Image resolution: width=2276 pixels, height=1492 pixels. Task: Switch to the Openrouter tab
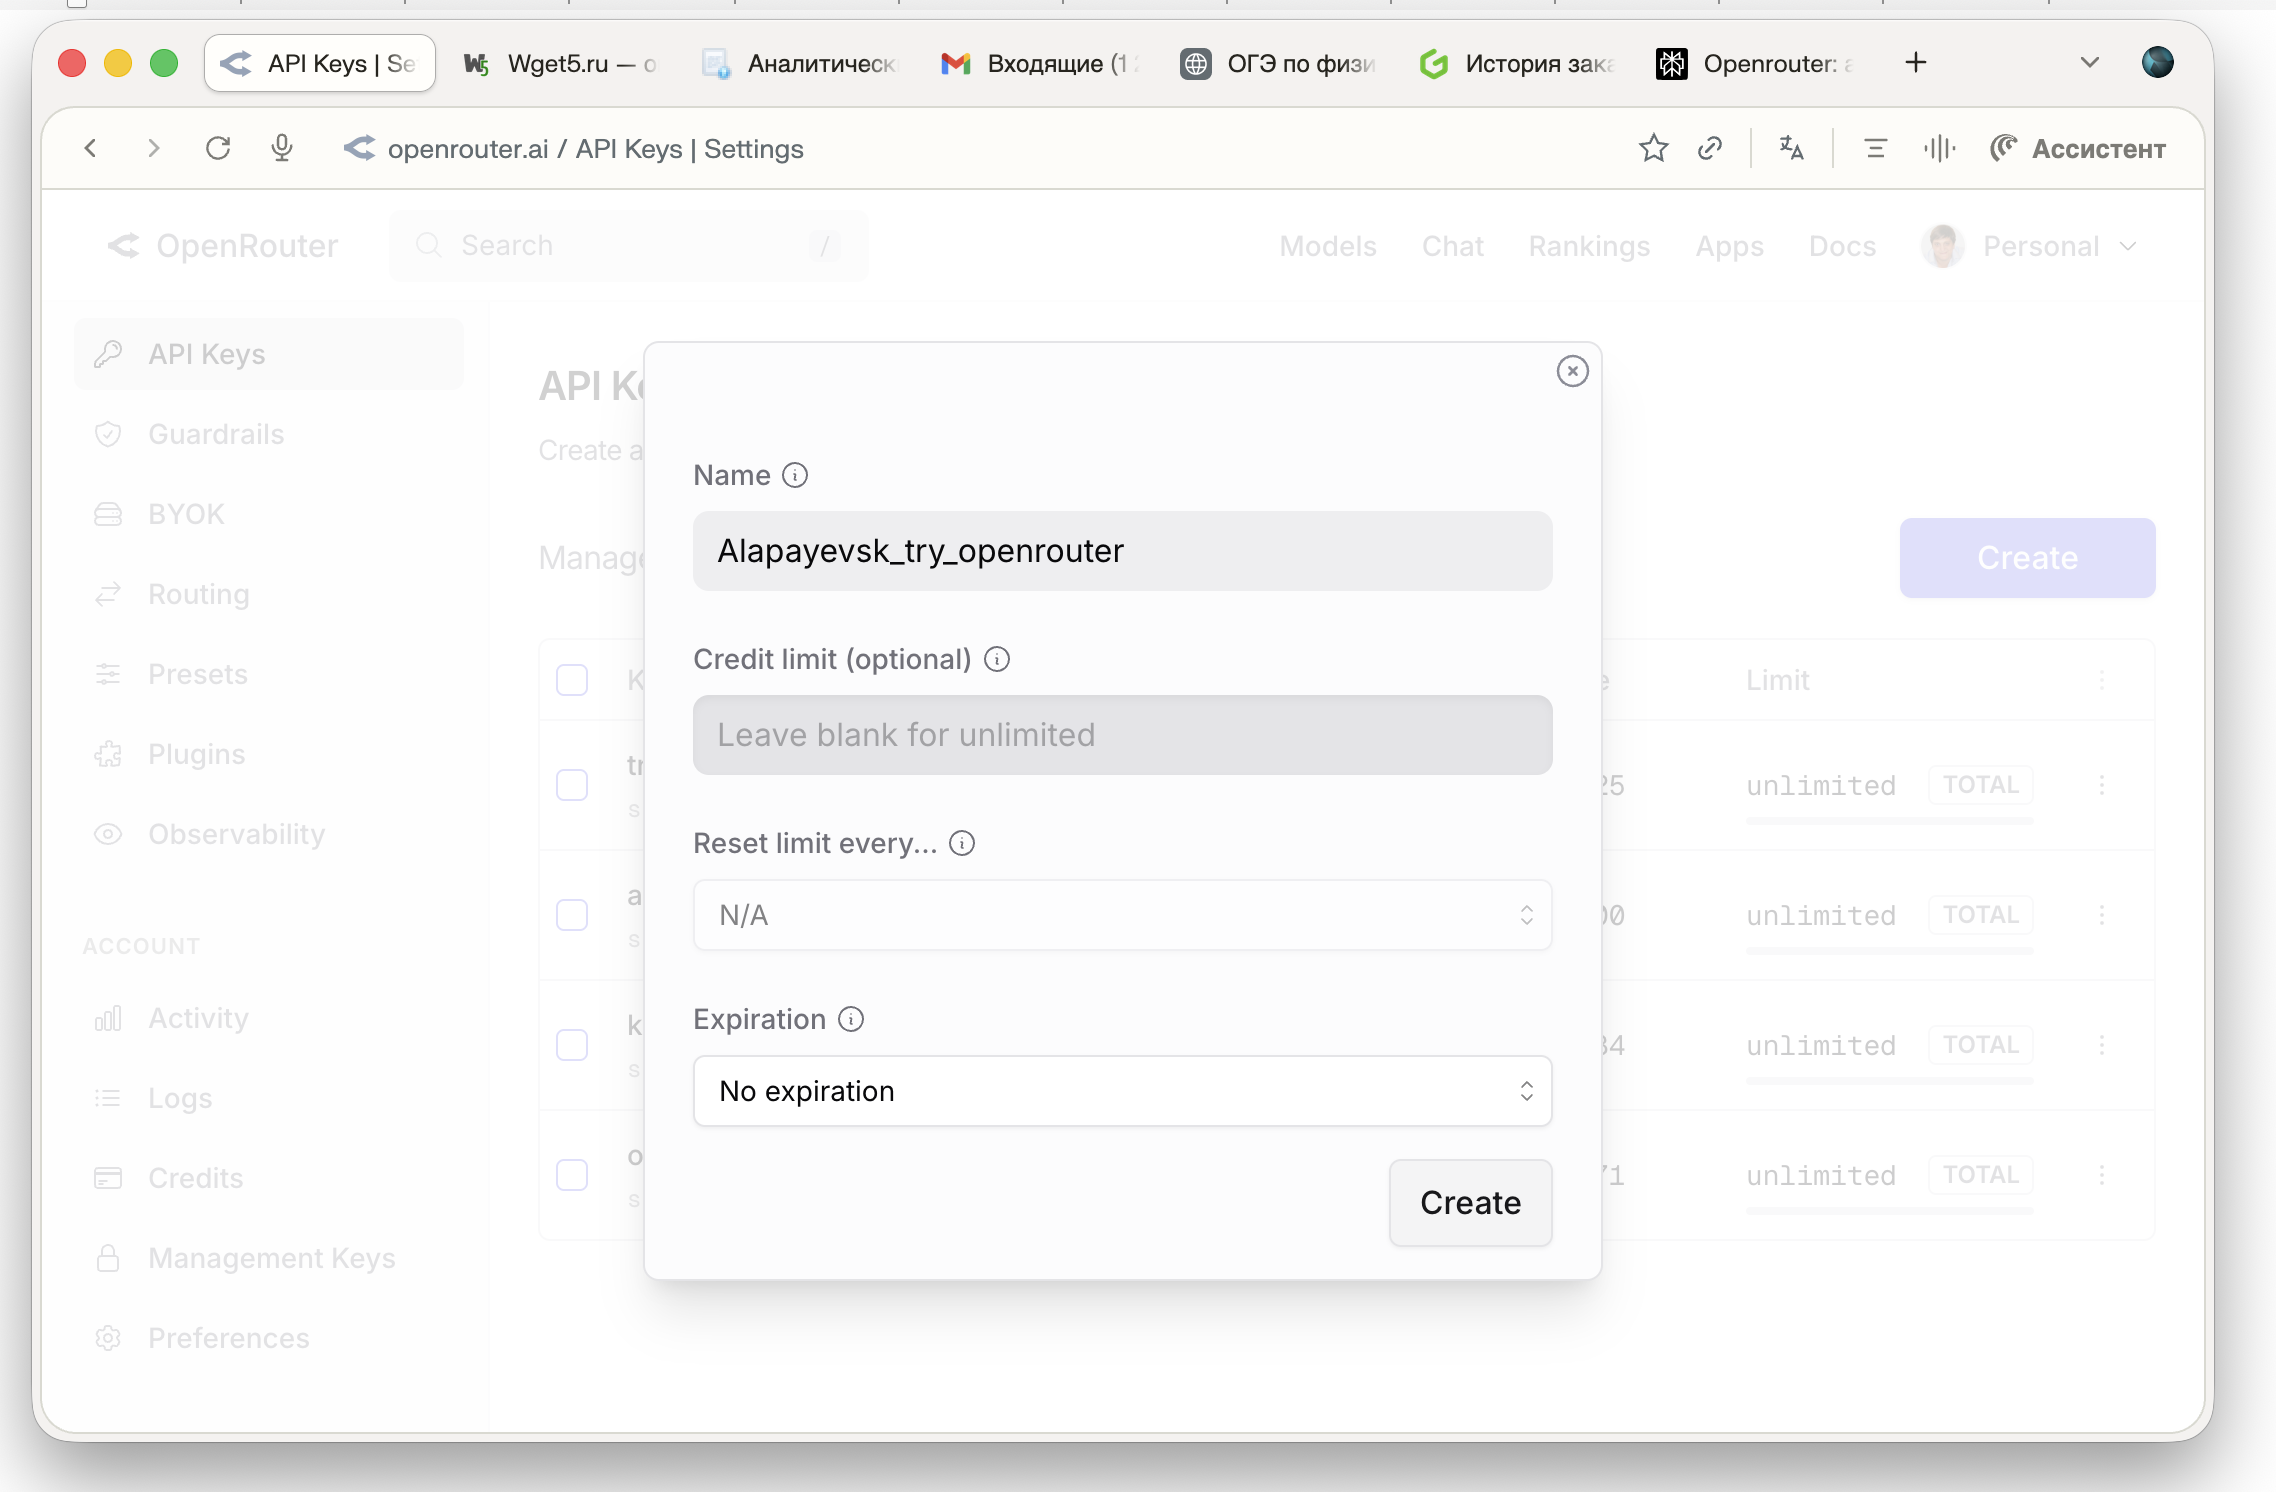[x=1756, y=63]
